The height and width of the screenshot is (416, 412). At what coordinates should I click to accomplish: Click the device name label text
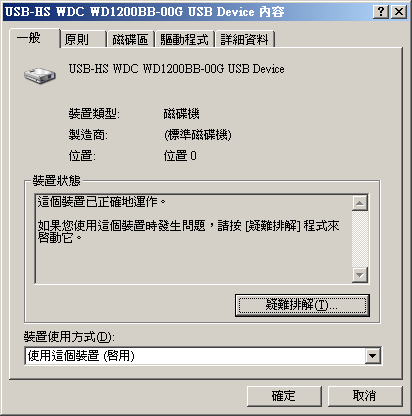coord(176,69)
